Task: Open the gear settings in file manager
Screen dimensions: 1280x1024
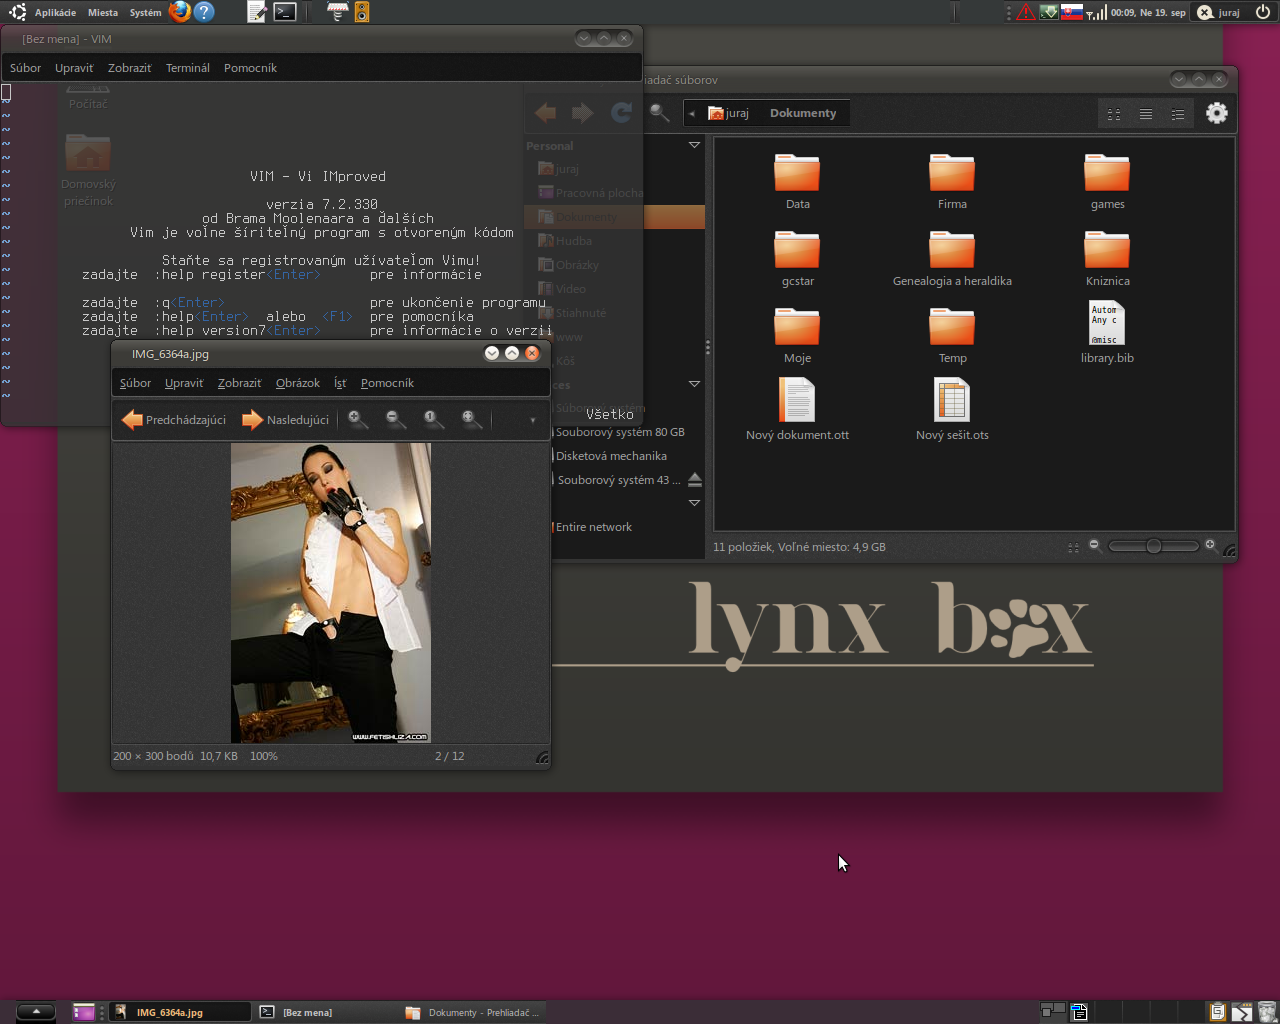Action: [1216, 113]
